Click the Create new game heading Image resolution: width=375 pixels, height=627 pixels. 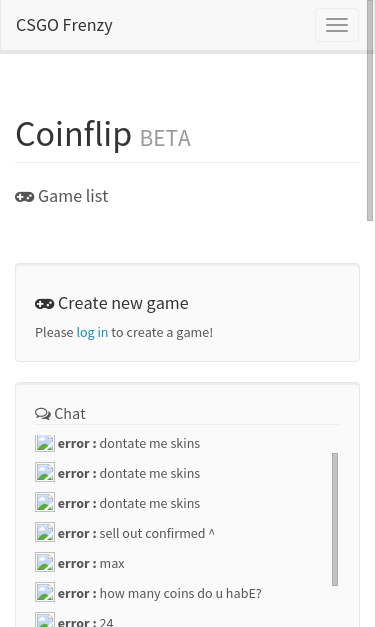(x=123, y=304)
